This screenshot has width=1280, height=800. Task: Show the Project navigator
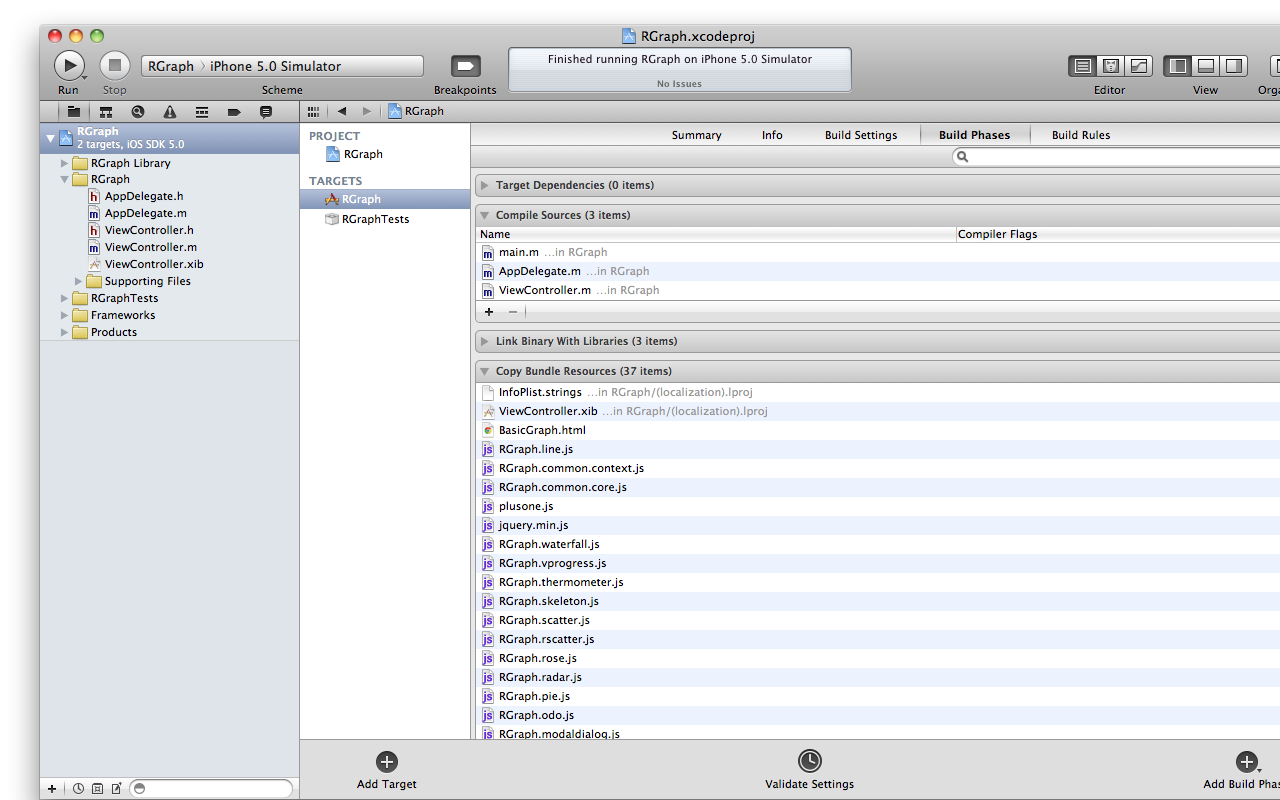74,112
